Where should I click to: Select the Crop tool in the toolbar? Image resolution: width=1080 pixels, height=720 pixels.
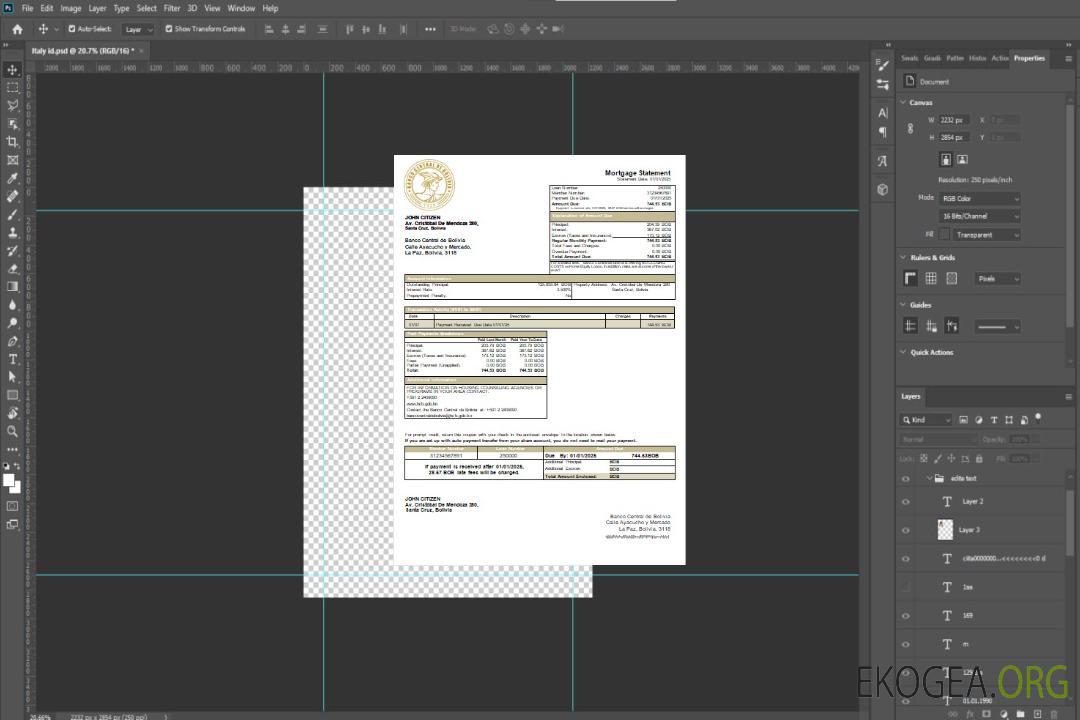tap(13, 142)
